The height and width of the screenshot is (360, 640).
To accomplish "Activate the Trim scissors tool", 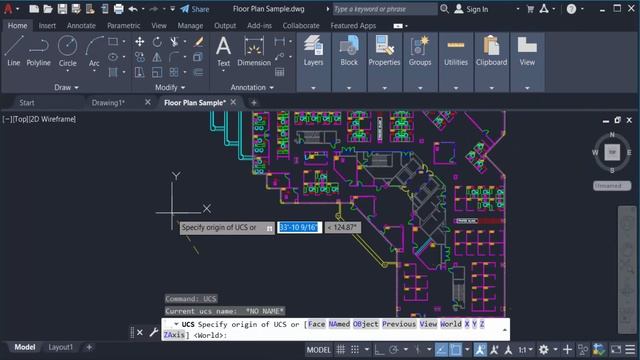I will coord(174,42).
